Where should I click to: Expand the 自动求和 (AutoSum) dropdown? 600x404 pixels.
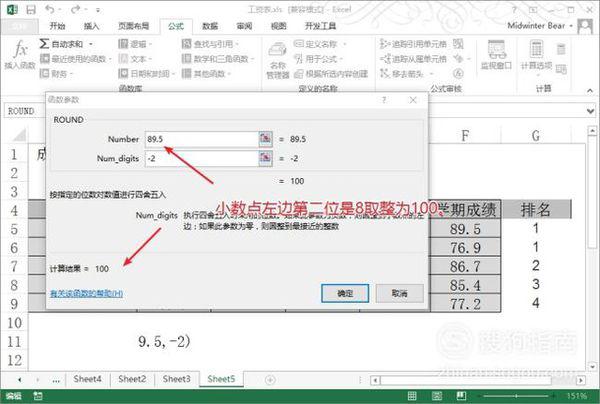[x=94, y=45]
